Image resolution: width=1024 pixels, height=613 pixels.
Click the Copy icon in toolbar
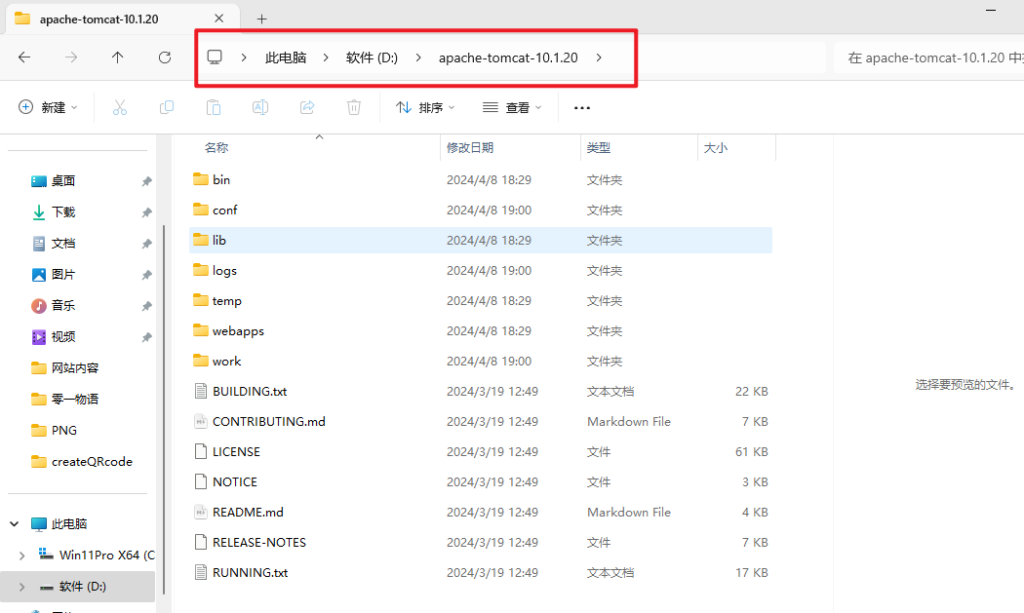click(167, 107)
